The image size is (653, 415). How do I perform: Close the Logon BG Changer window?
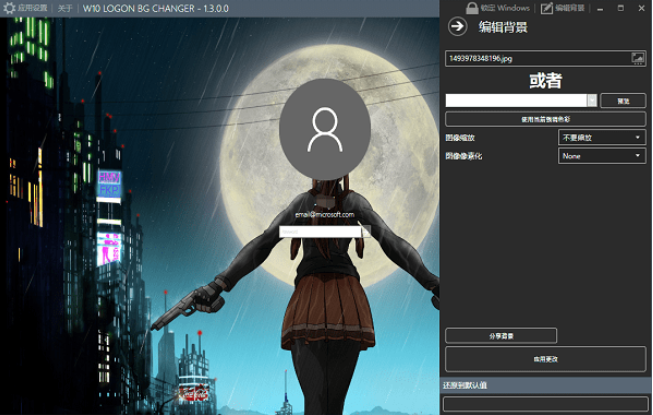(x=641, y=8)
